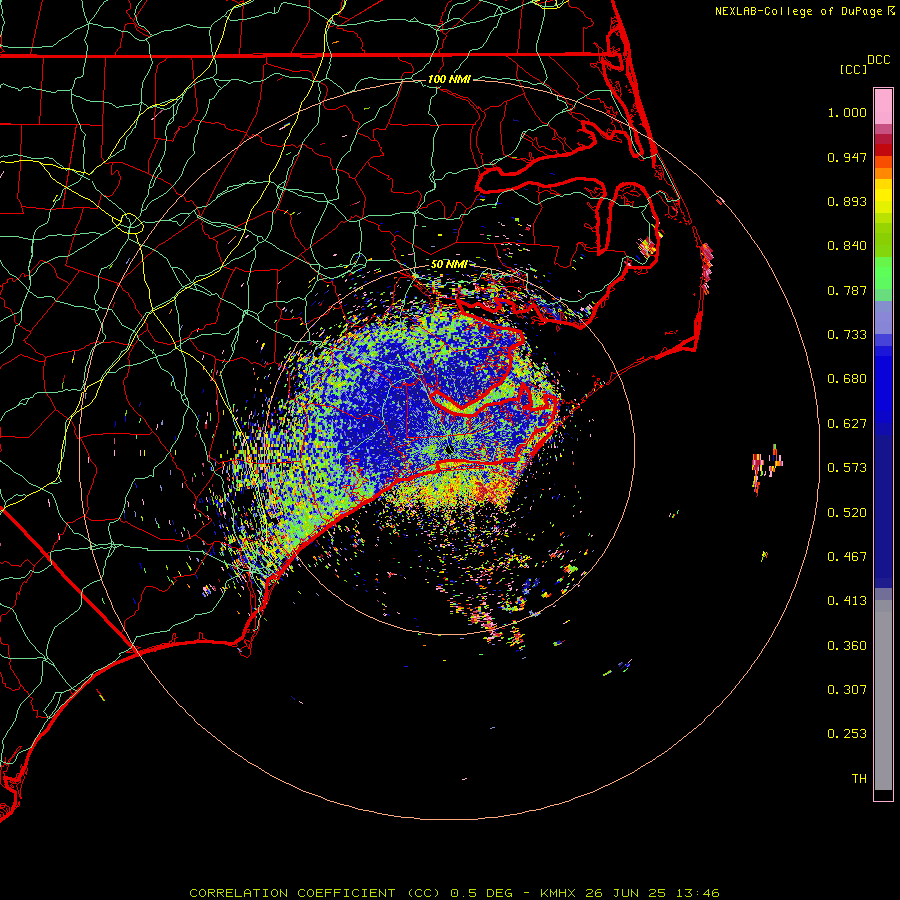900x900 pixels.
Task: Select the 0.520 scale value
Action: pyautogui.click(x=847, y=513)
